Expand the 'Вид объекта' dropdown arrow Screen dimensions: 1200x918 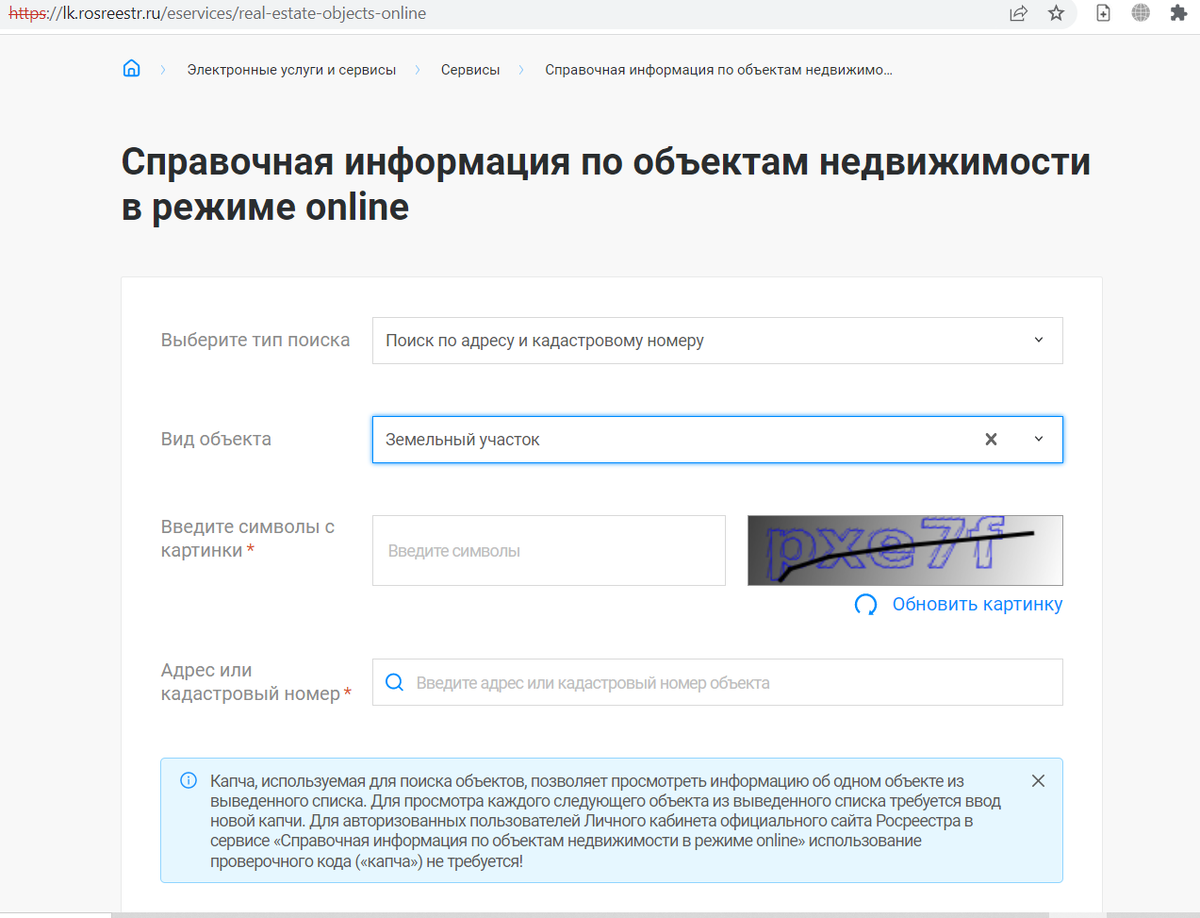(x=1038, y=439)
